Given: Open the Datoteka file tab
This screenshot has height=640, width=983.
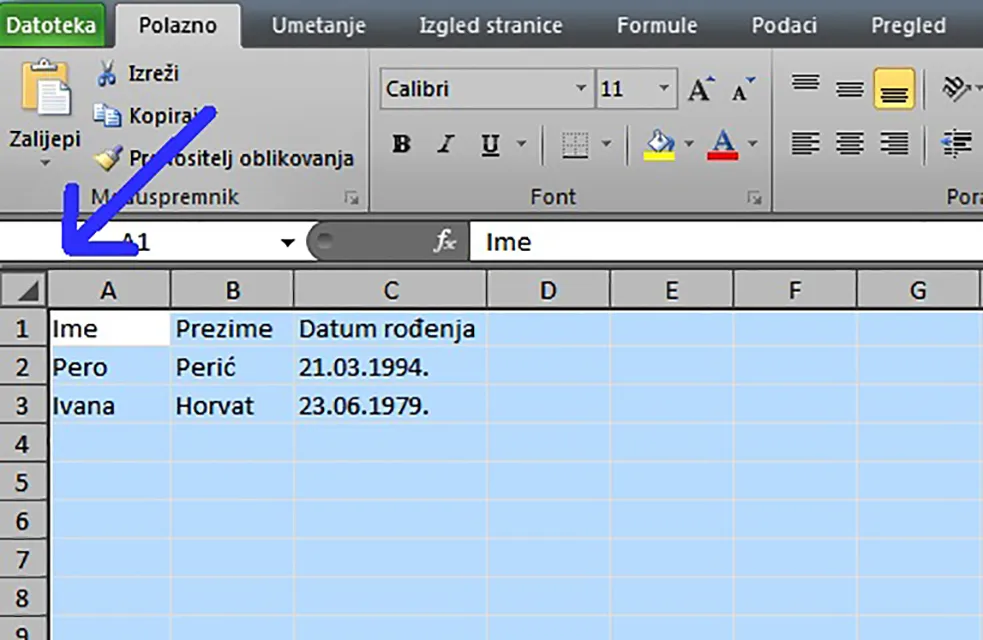Looking at the screenshot, I should 52,26.
